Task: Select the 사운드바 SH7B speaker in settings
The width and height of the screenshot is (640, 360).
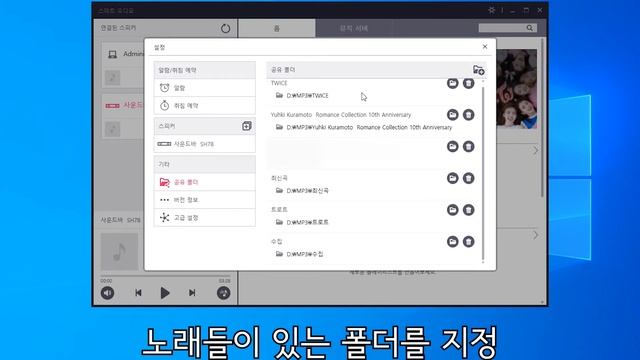Action: point(204,144)
